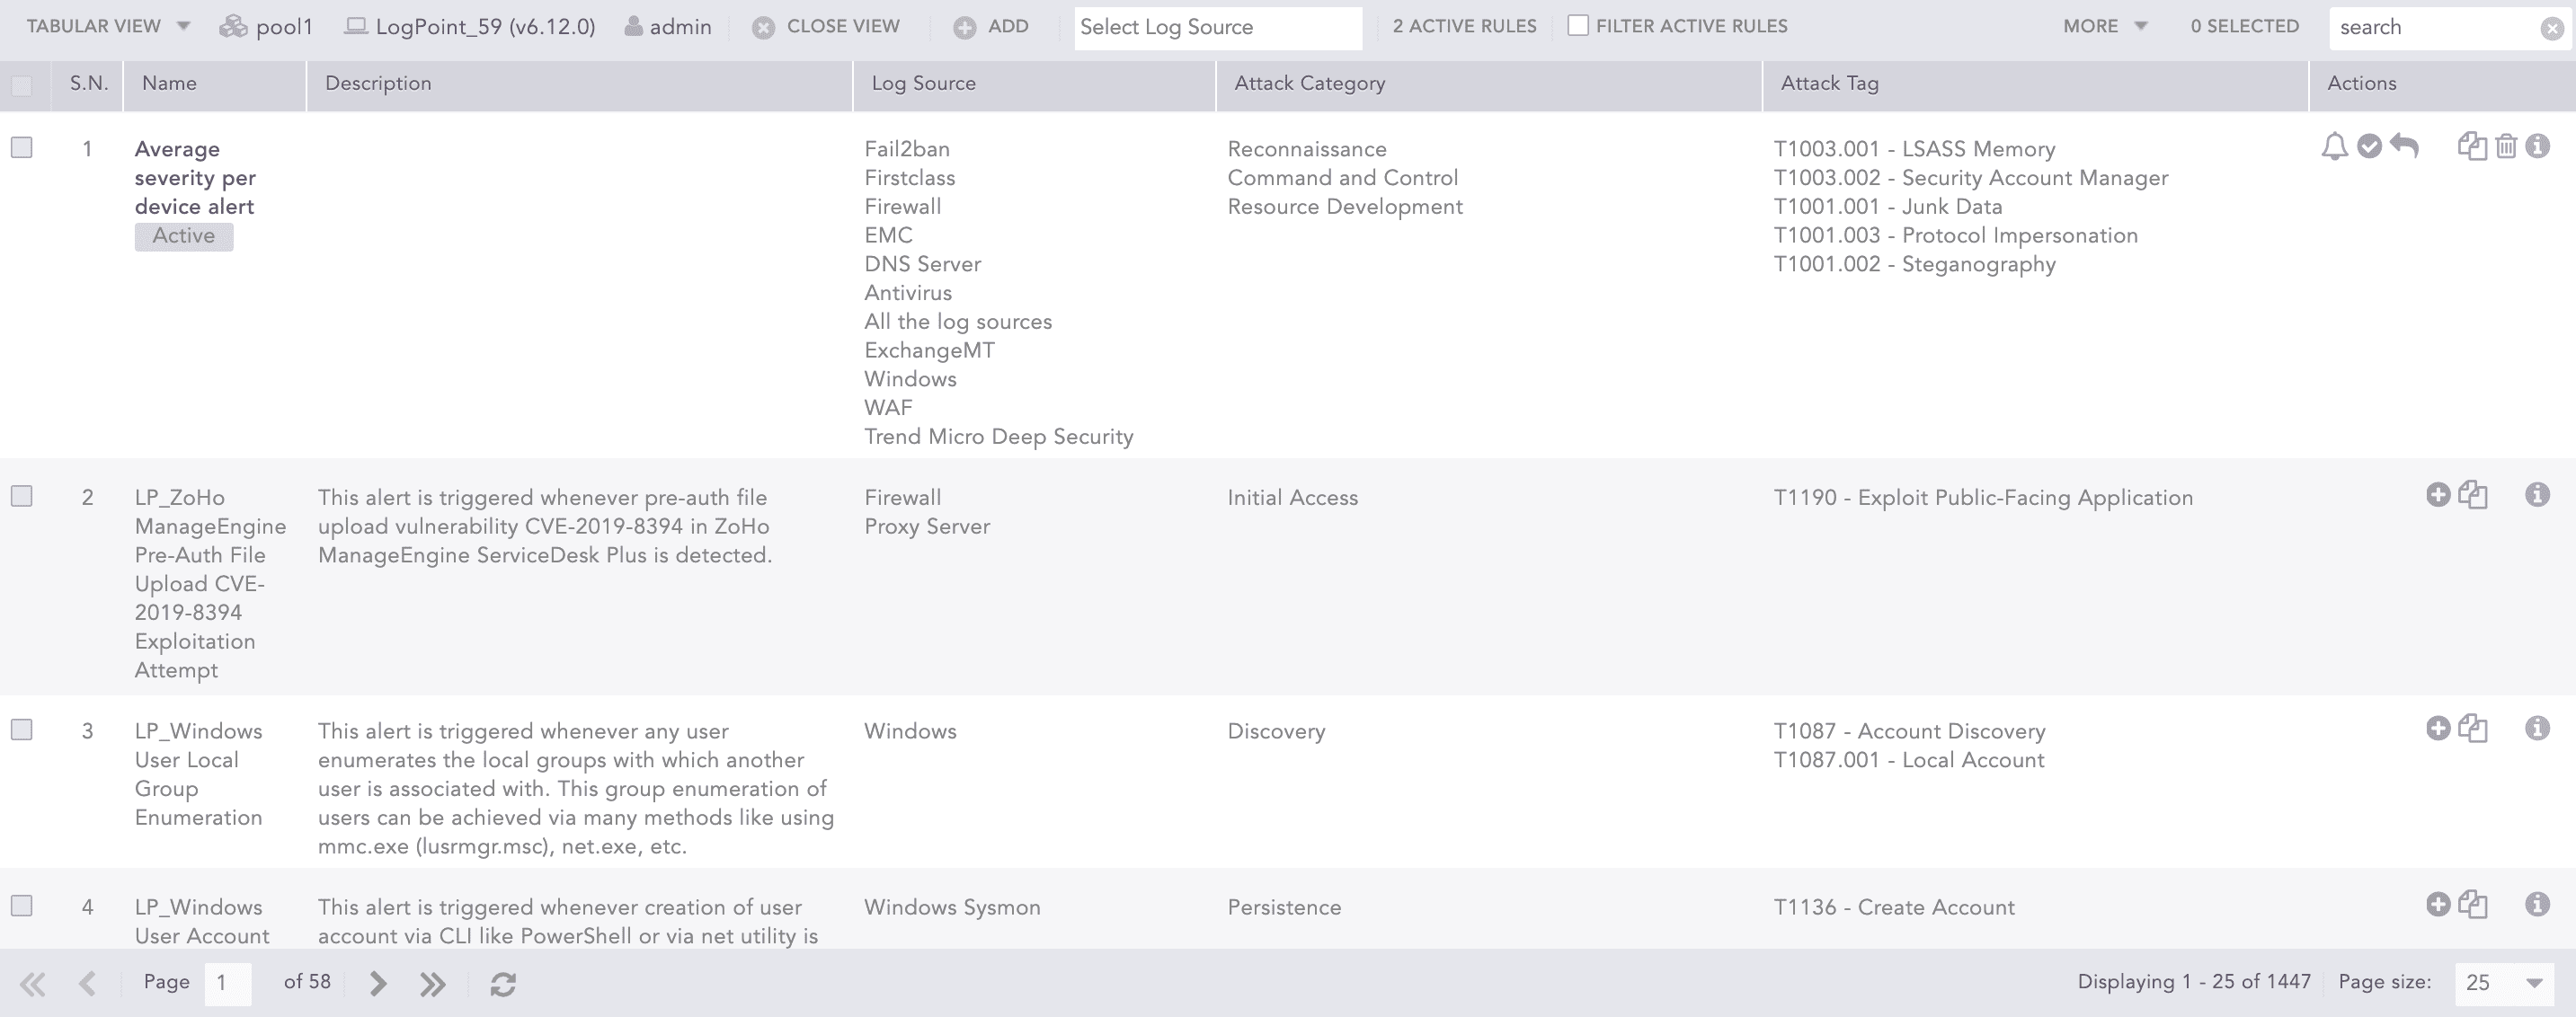The image size is (2576, 1017).
Task: Sort by the Attack Category column header
Action: [x=1310, y=84]
